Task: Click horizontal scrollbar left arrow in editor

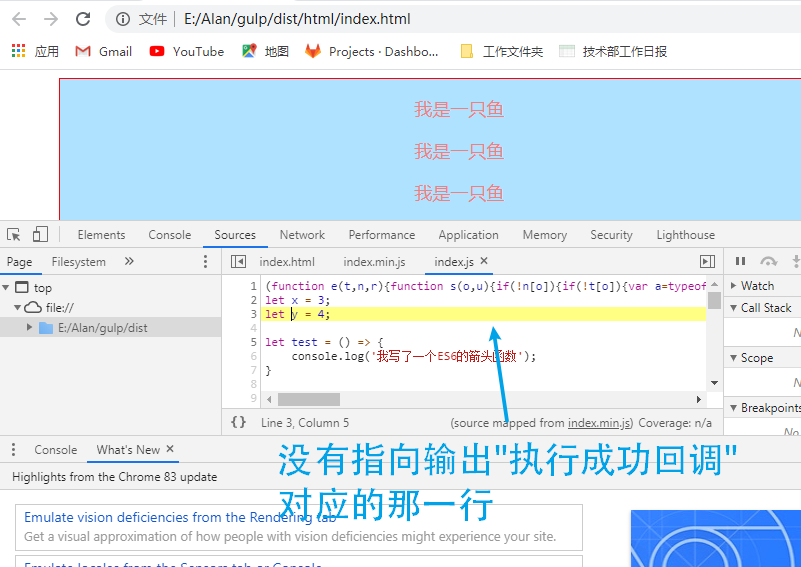Action: click(x=269, y=399)
